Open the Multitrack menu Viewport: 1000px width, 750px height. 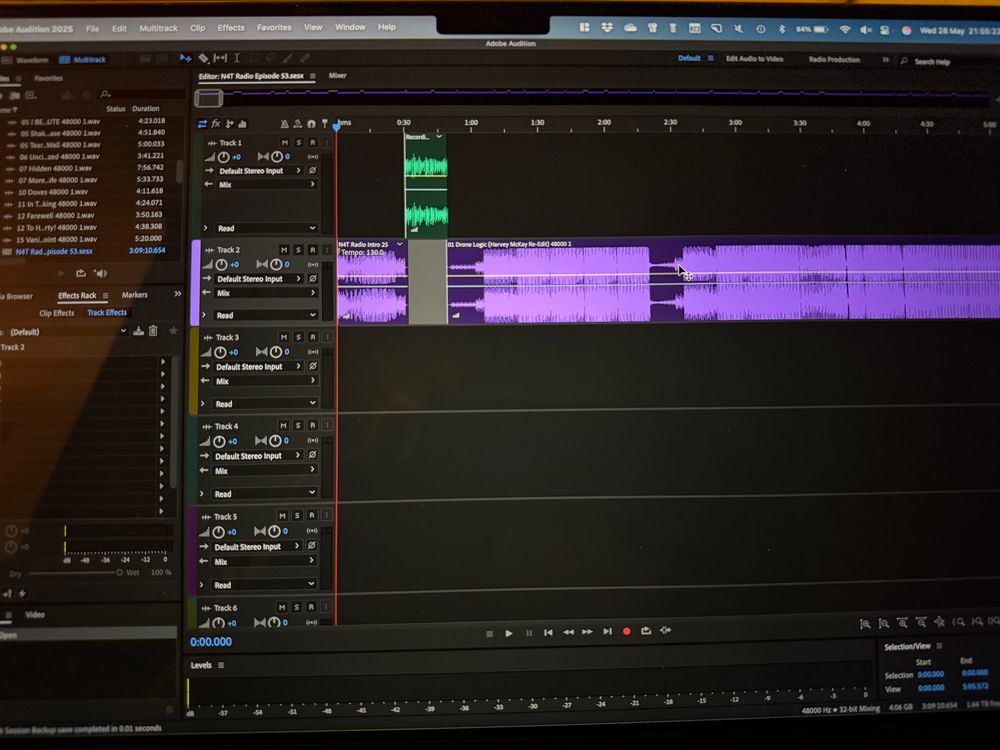coord(158,28)
